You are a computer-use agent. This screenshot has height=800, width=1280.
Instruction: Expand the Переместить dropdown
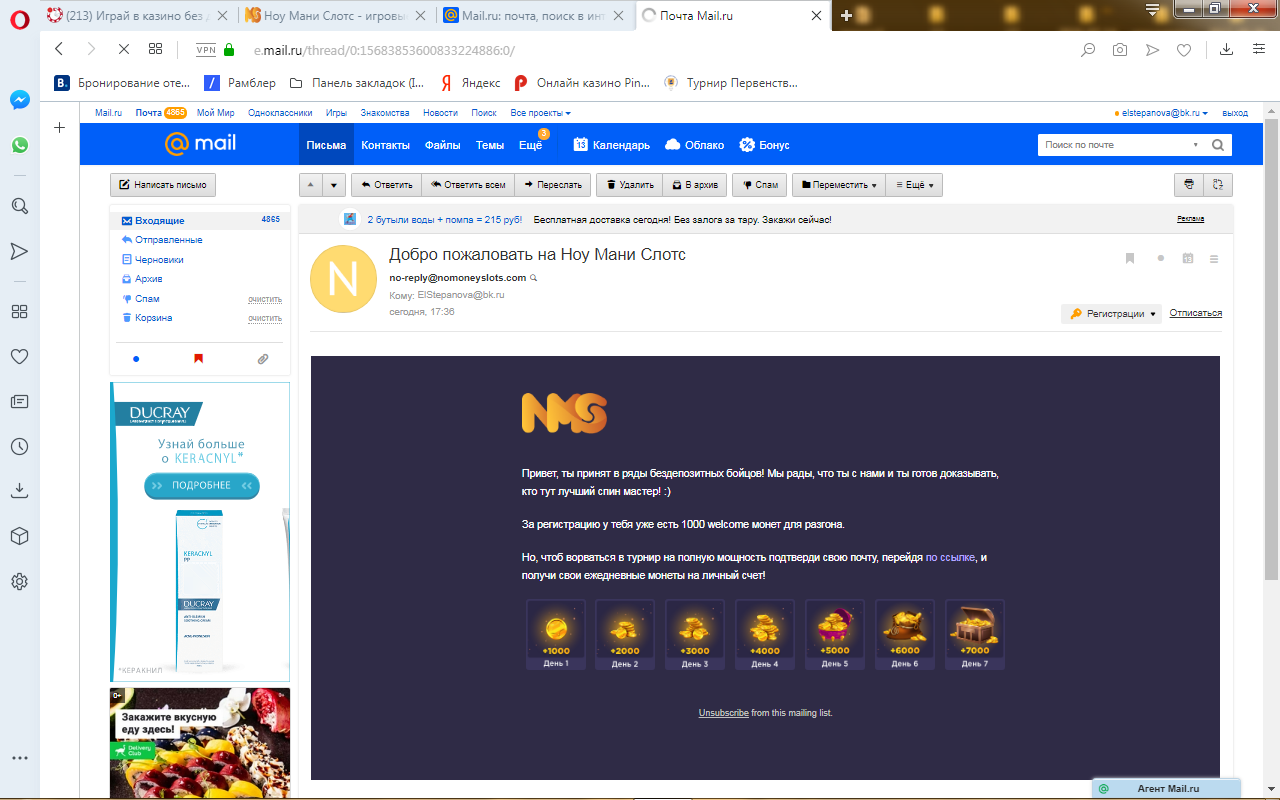838,185
